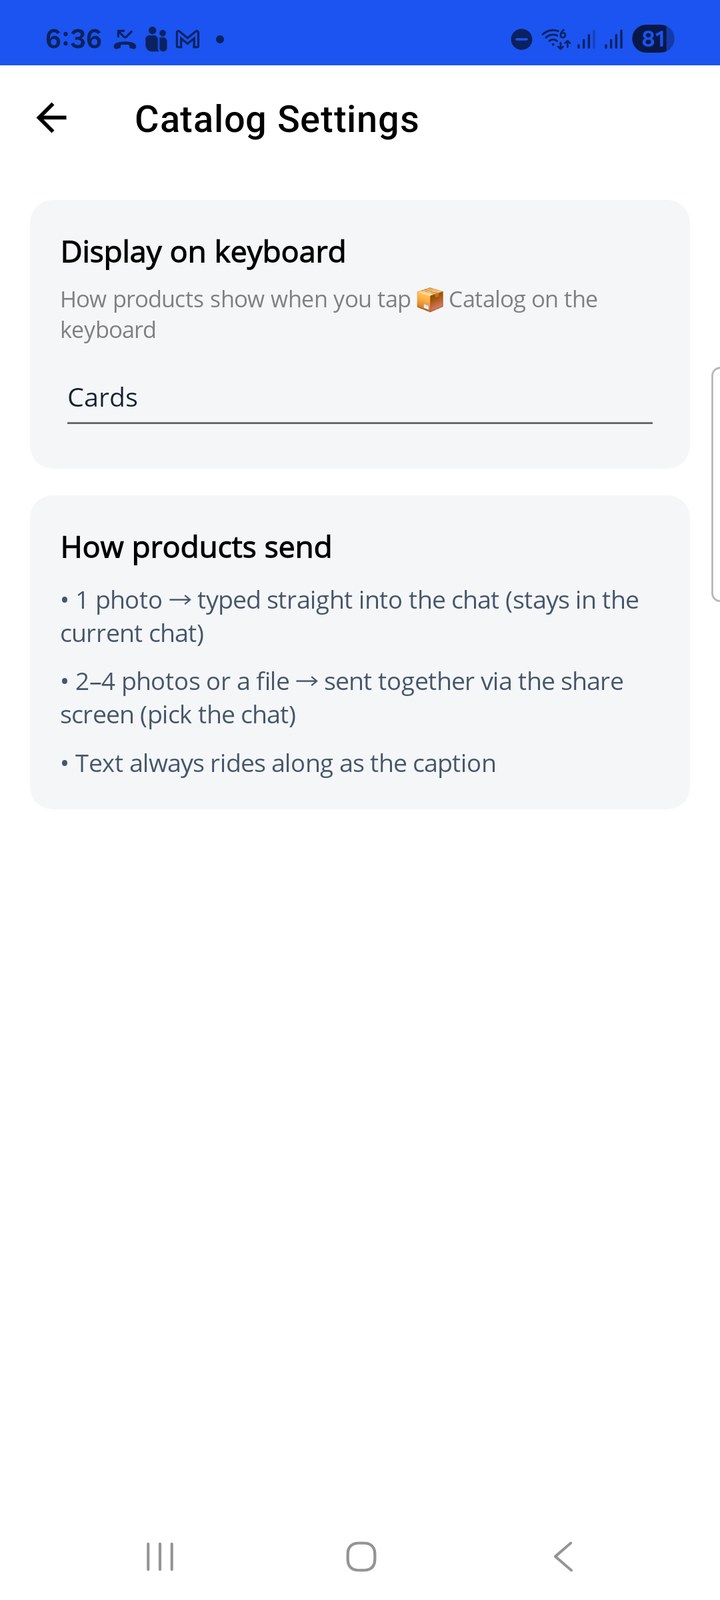Image resolution: width=720 pixels, height=1600 pixels.
Task: Tap the back arrow in header
Action: (51, 118)
